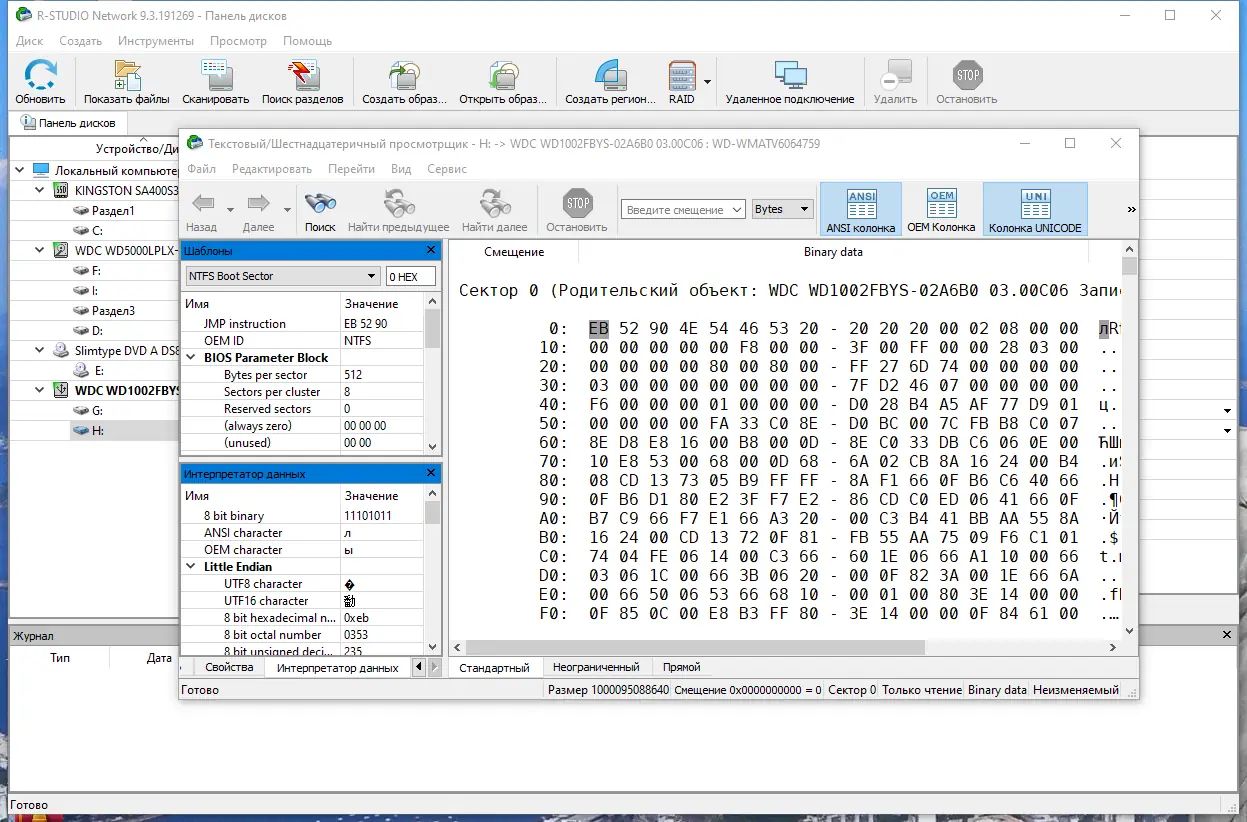Open the Просмотр menu
This screenshot has width=1247, height=822.
(x=238, y=41)
